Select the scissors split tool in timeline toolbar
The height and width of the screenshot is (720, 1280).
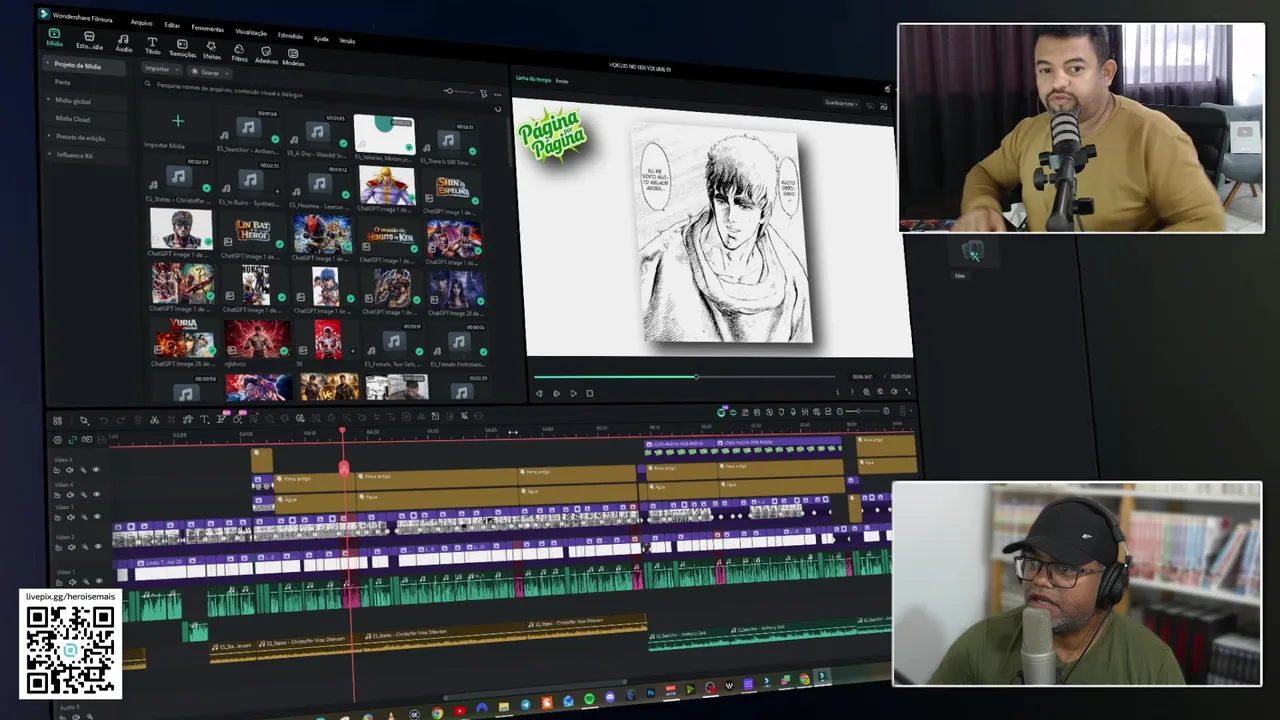coord(154,420)
